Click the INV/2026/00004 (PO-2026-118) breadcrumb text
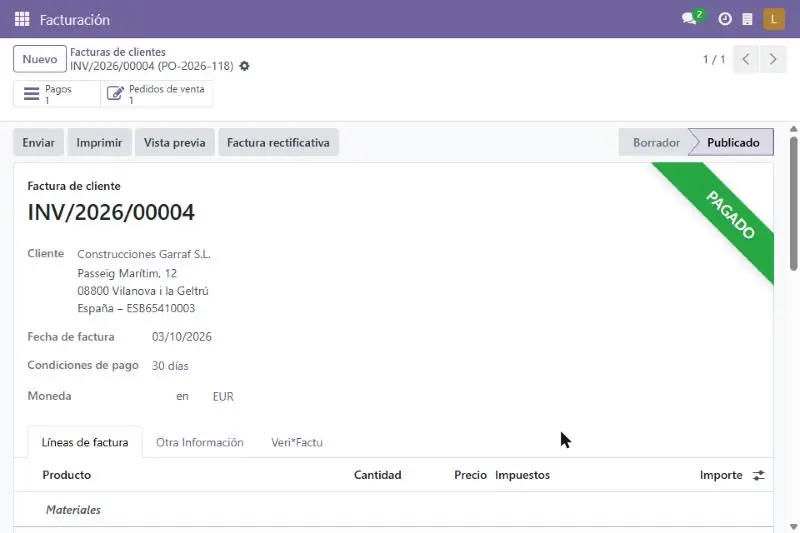 [x=152, y=66]
